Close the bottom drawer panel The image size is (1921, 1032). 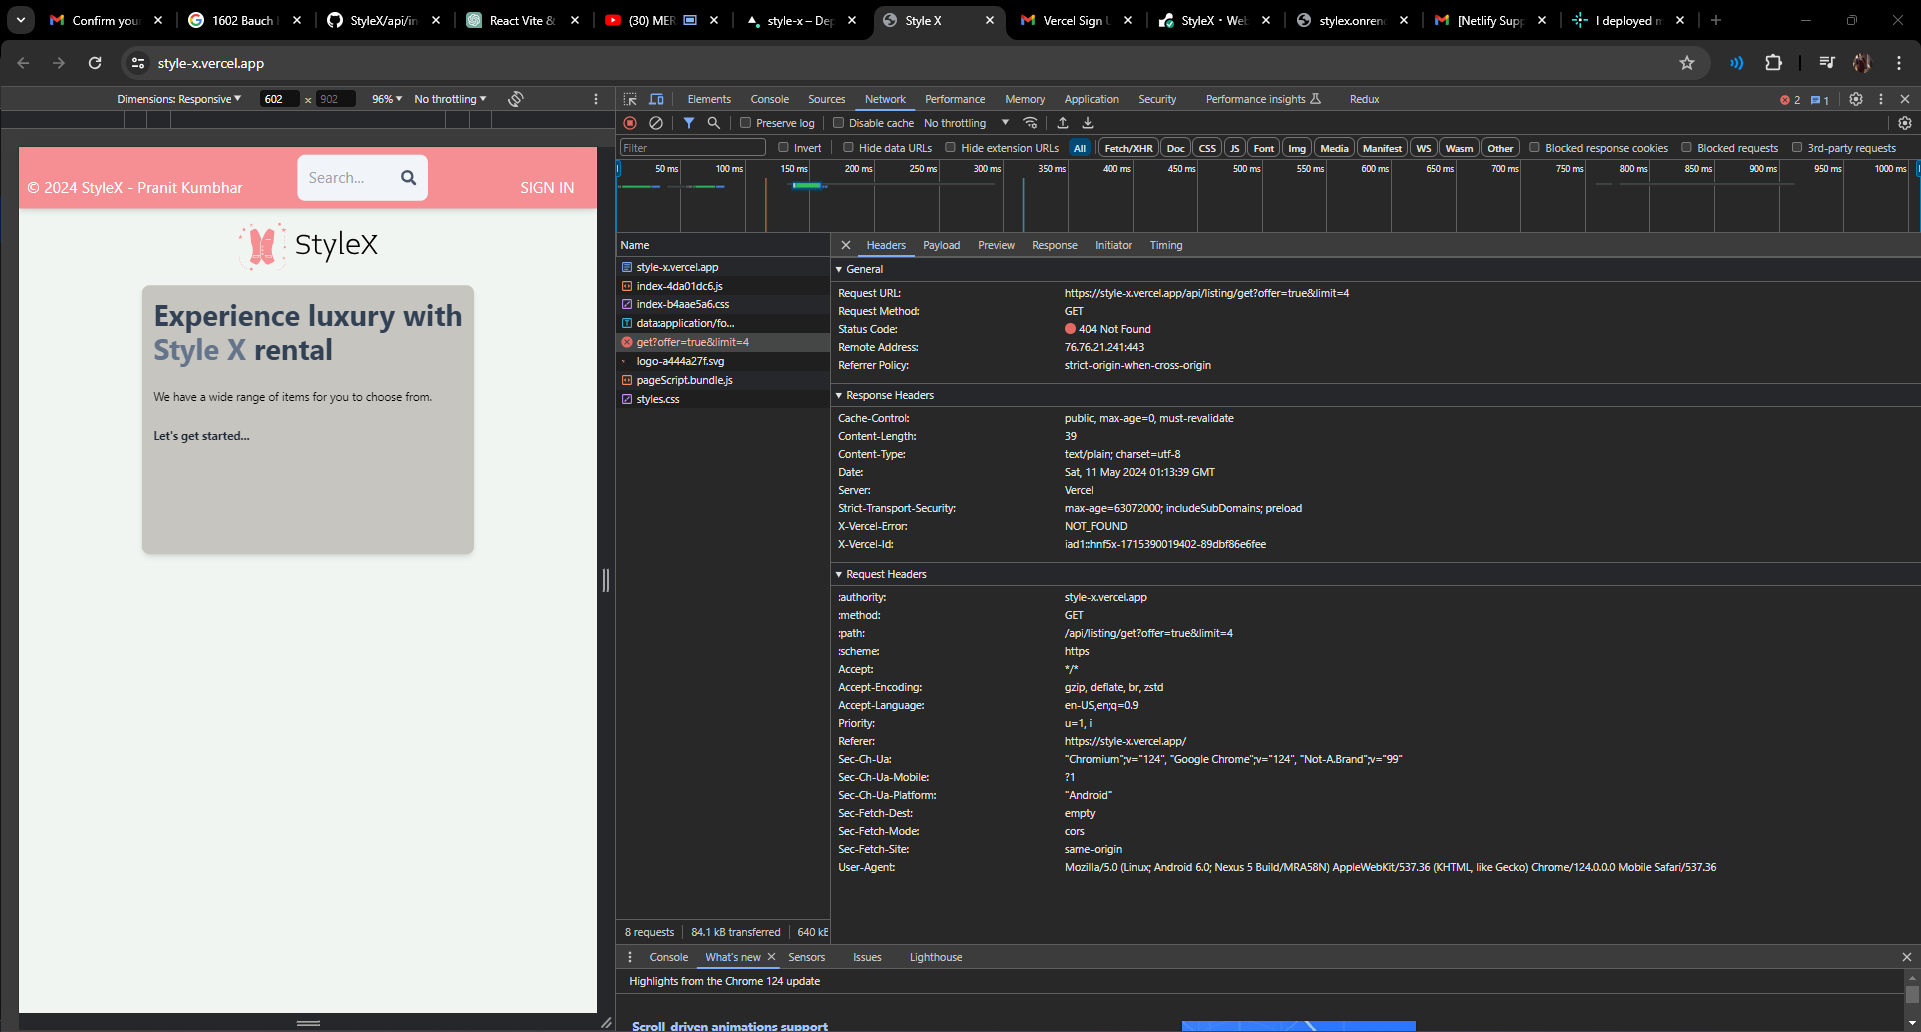click(1906, 957)
